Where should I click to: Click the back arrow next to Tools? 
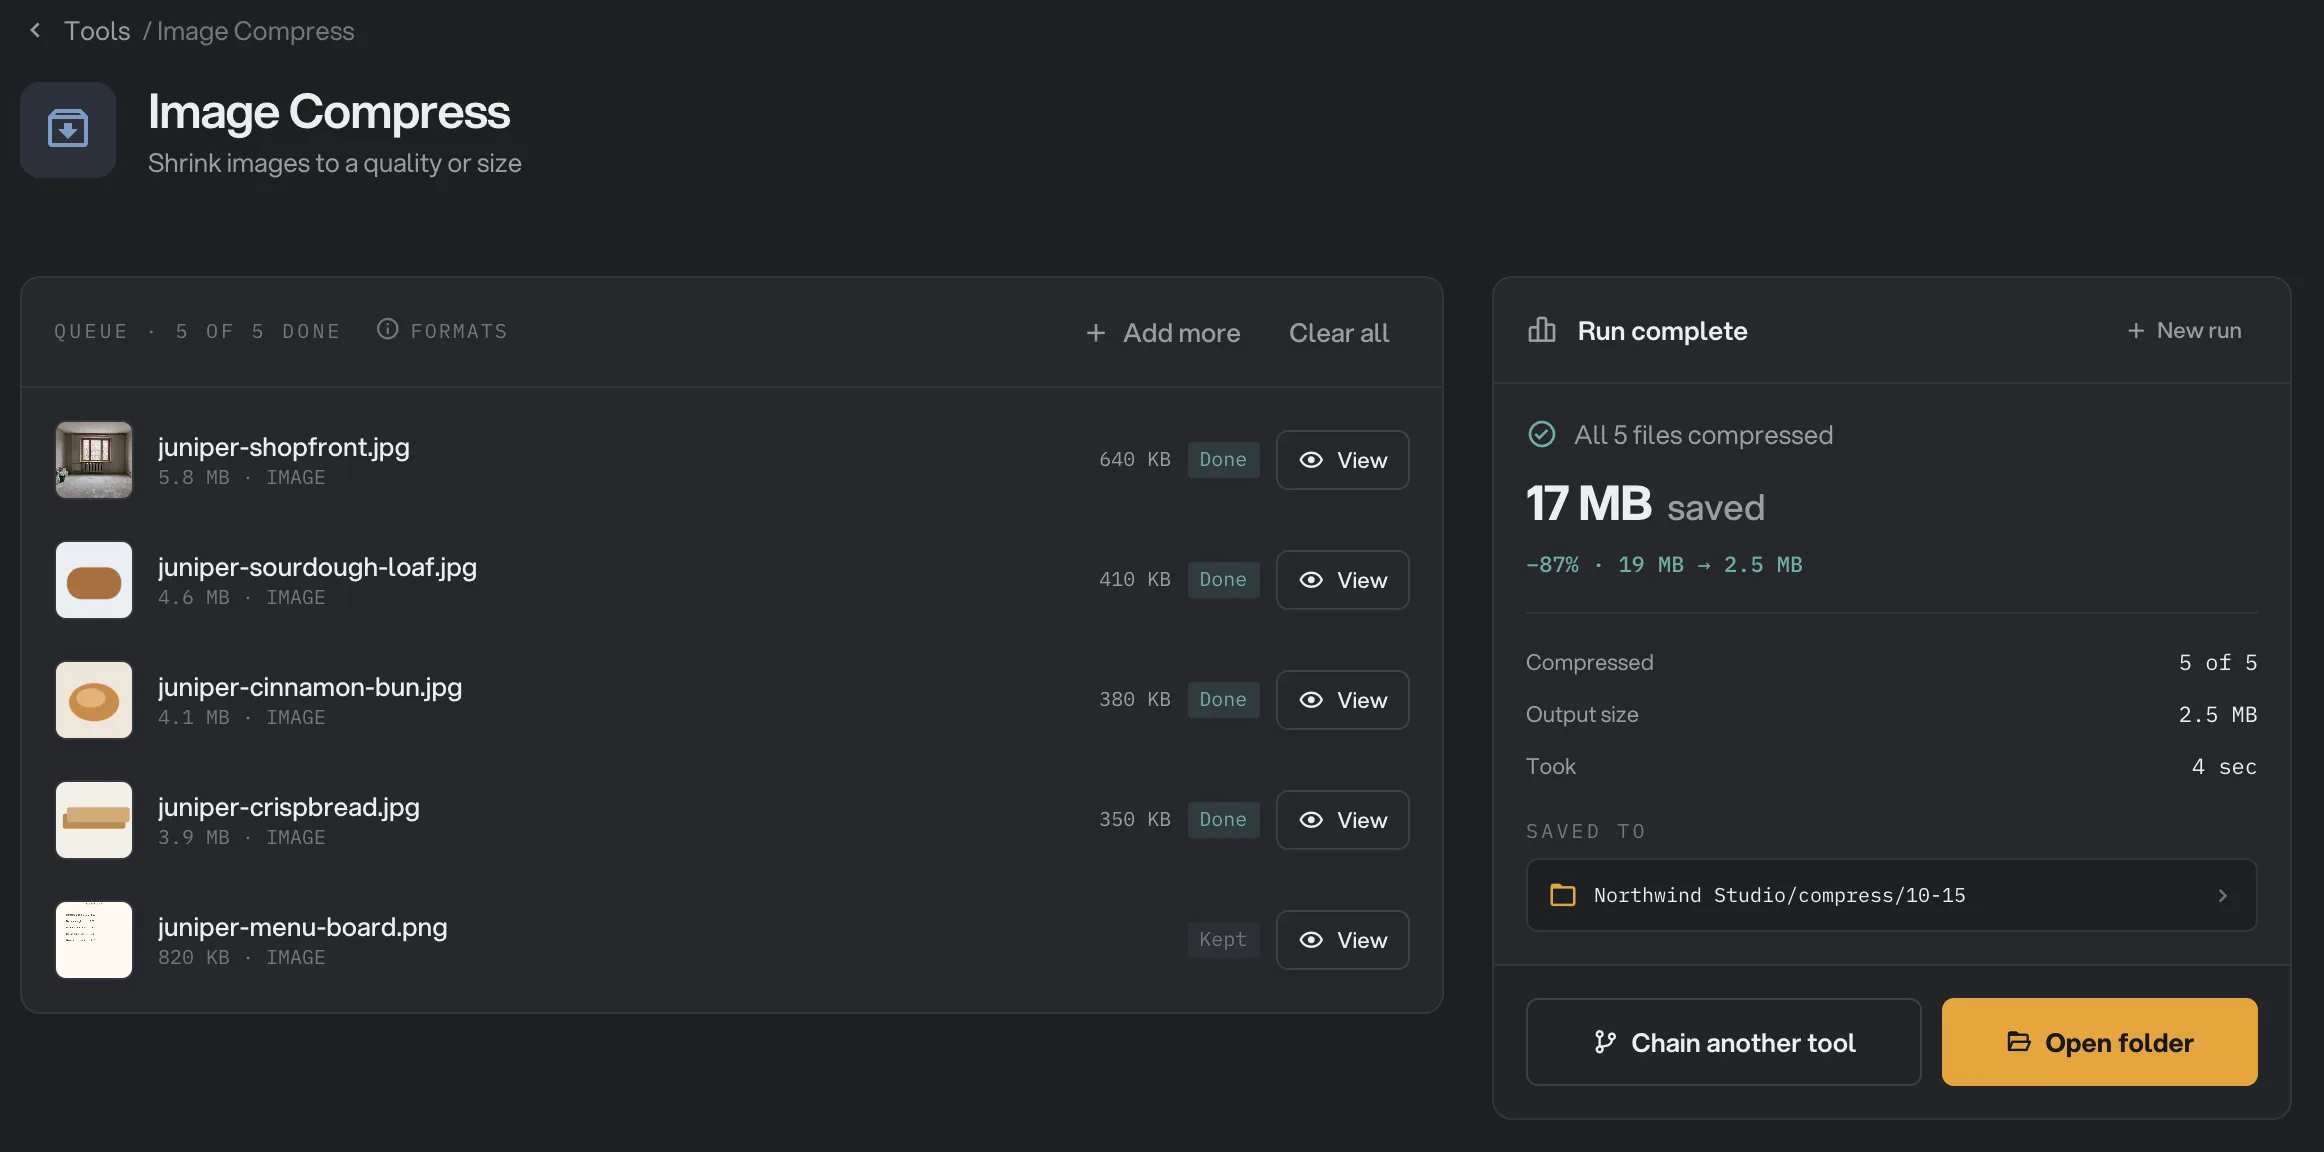coord(35,30)
